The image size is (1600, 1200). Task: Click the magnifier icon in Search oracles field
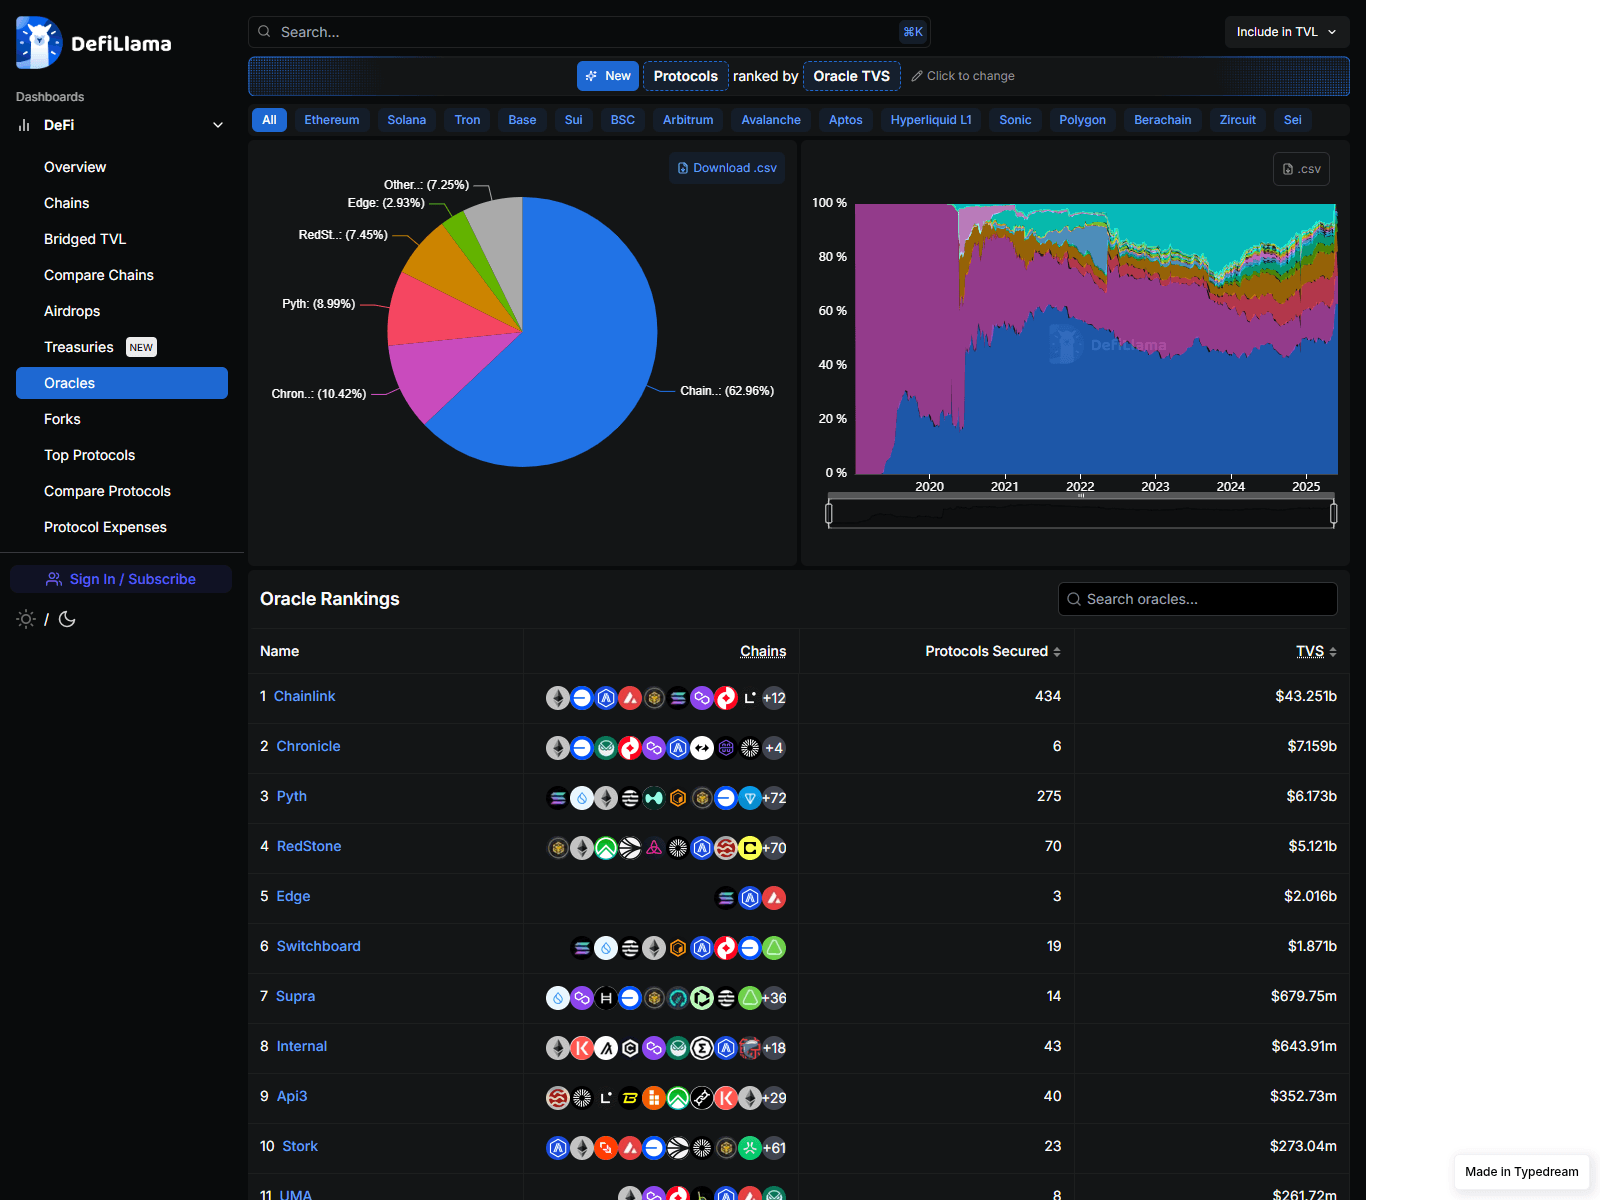coord(1074,599)
